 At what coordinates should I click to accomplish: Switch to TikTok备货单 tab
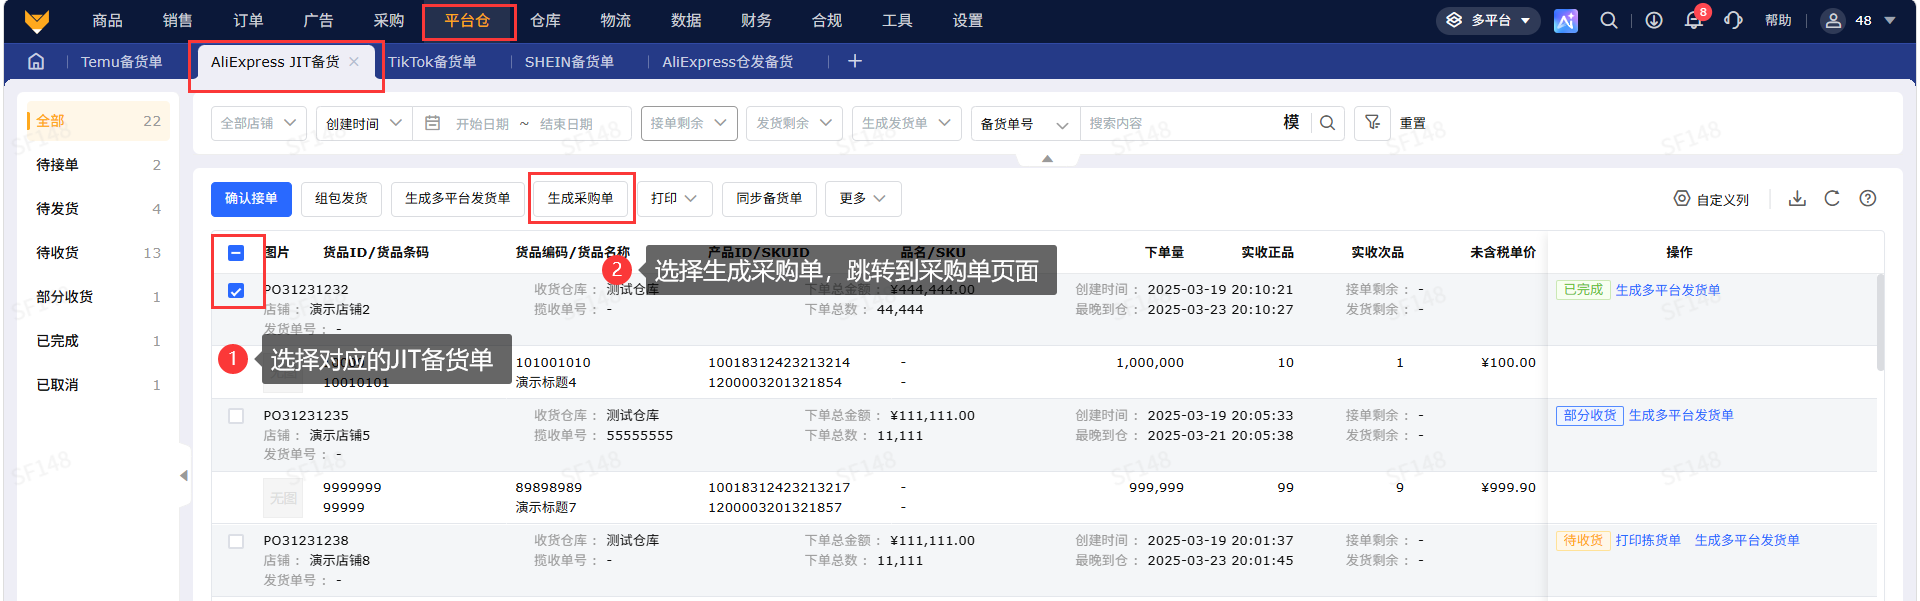click(432, 62)
